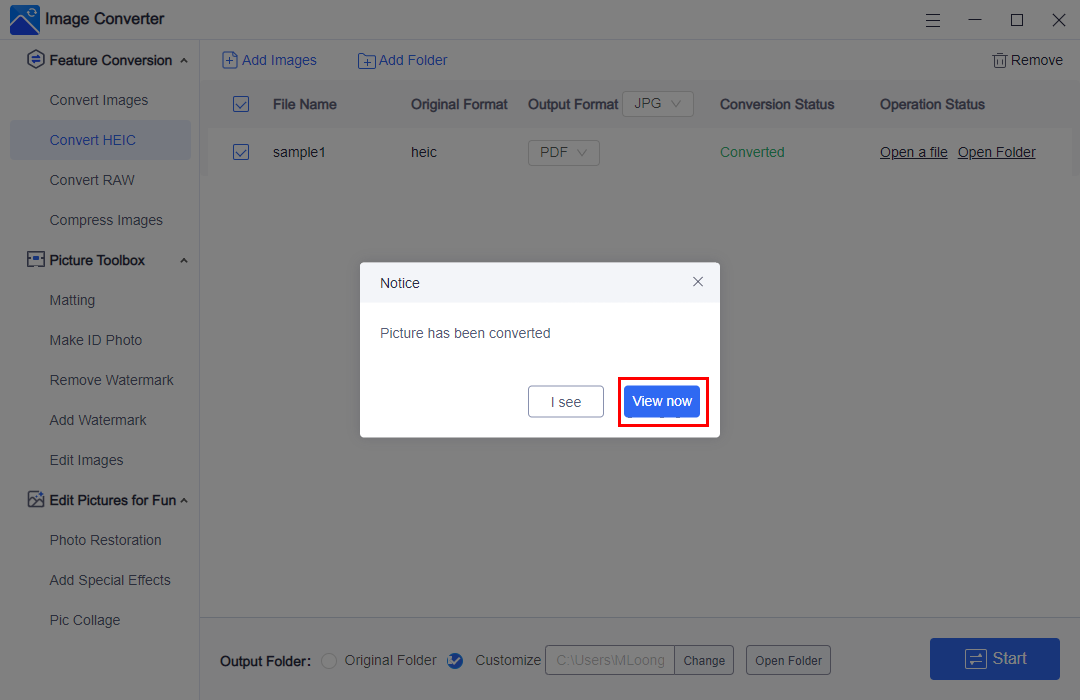1080x700 pixels.
Task: Click the Picture Toolbox section icon
Action: (36, 260)
